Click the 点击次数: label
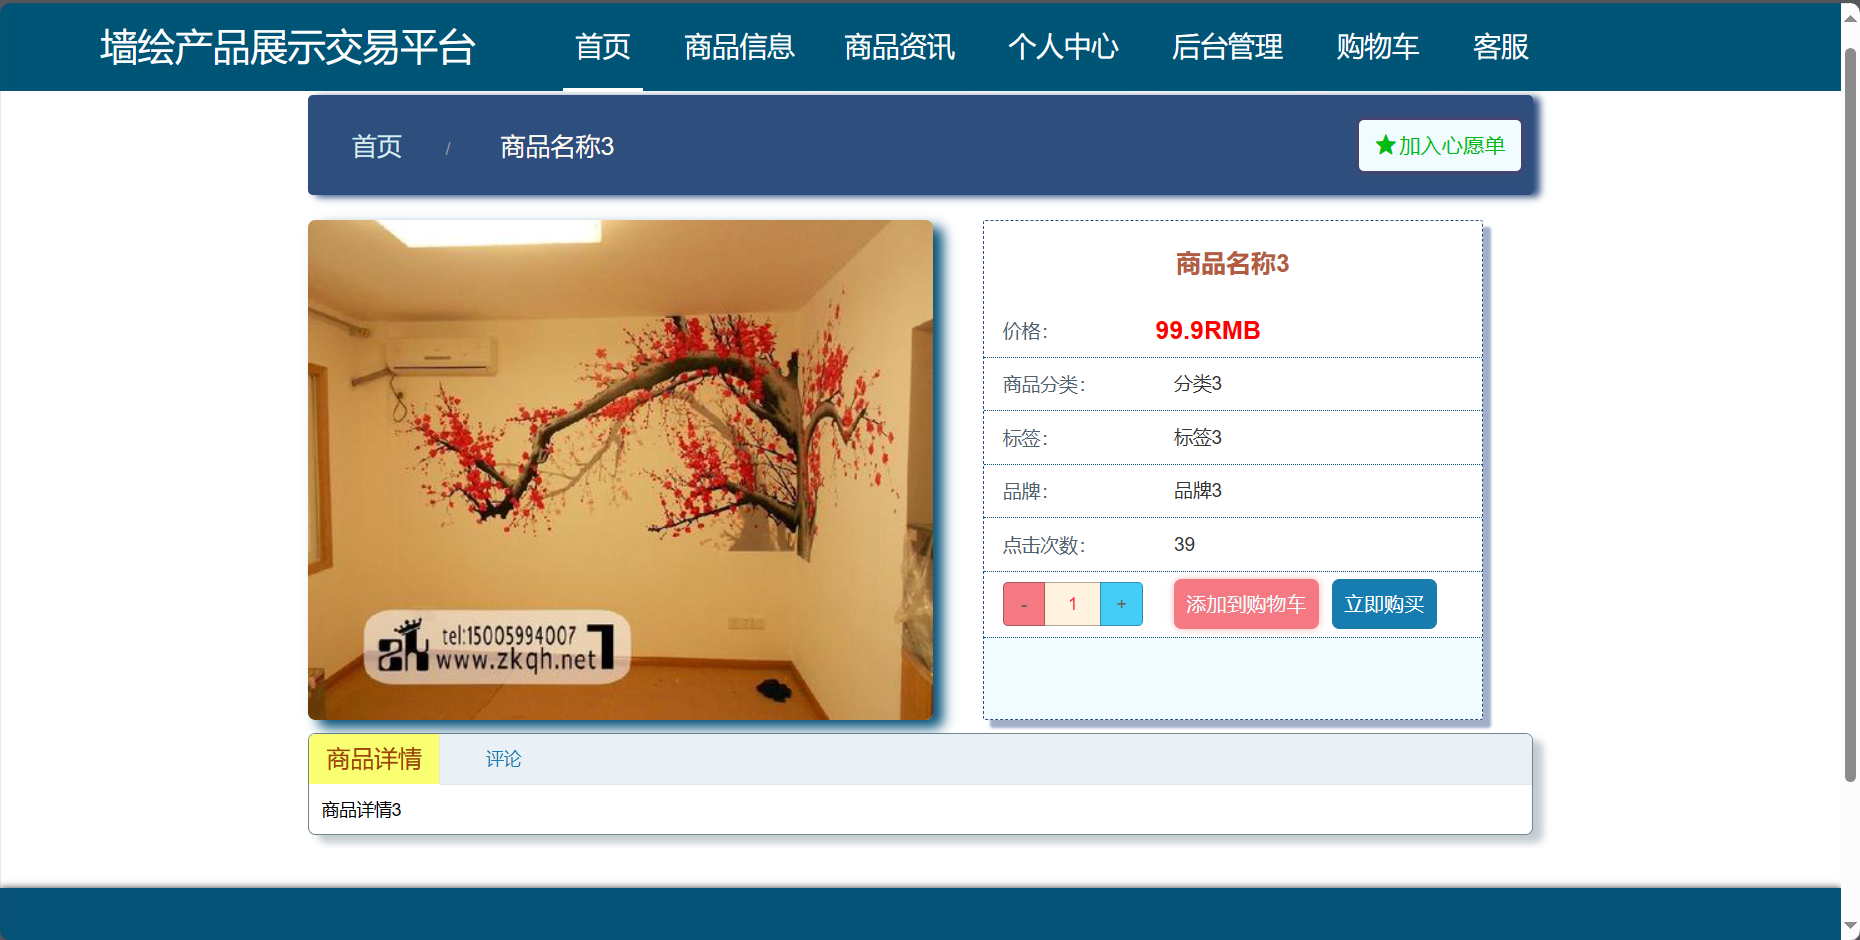The width and height of the screenshot is (1860, 940). point(1044,545)
